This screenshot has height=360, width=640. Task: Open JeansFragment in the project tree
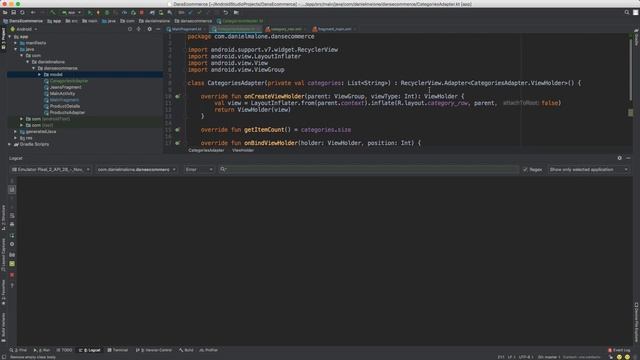(x=62, y=87)
